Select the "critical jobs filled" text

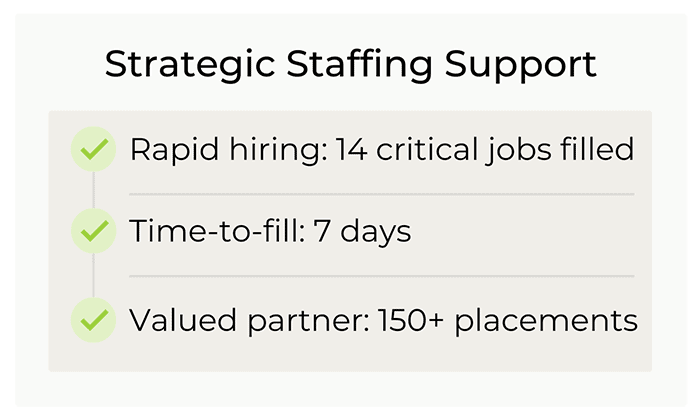[505, 150]
